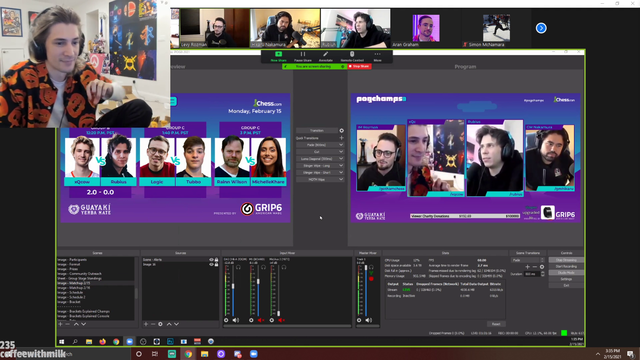The height and width of the screenshot is (360, 640).
Task: Adjust the first input mixer volume fader
Action: (233, 287)
